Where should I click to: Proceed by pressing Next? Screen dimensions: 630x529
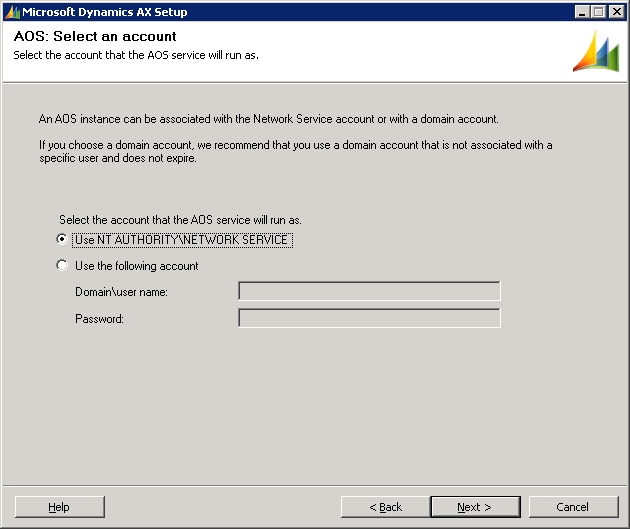[x=474, y=507]
